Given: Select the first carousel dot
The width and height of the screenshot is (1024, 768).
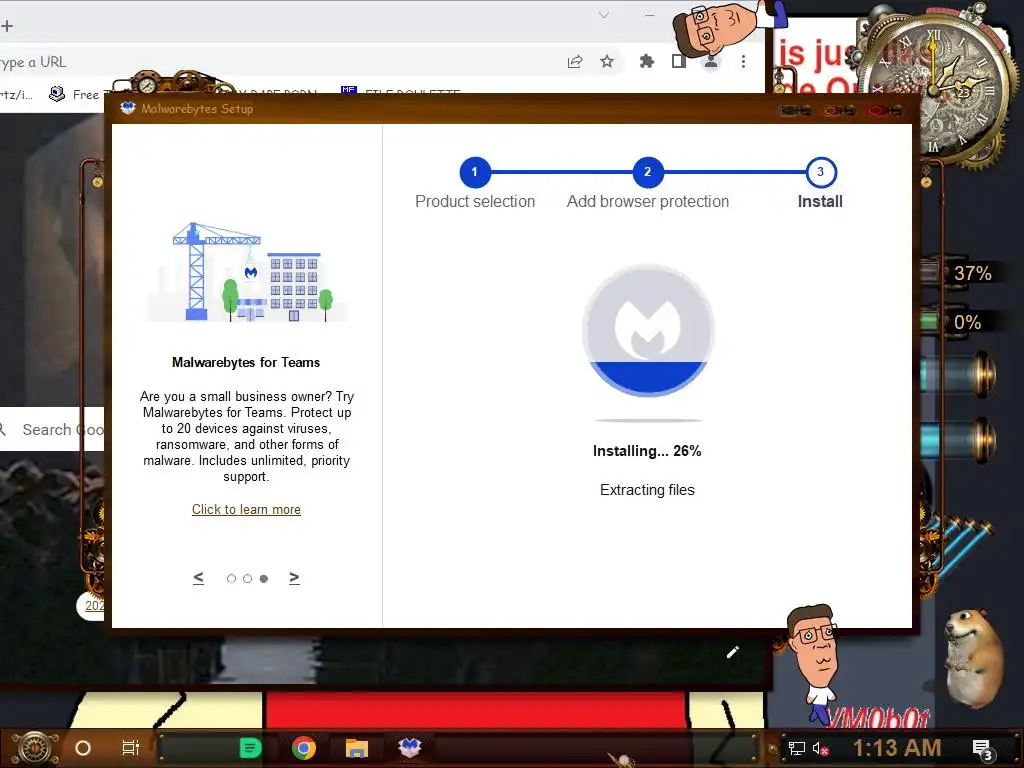Looking at the screenshot, I should (x=231, y=579).
